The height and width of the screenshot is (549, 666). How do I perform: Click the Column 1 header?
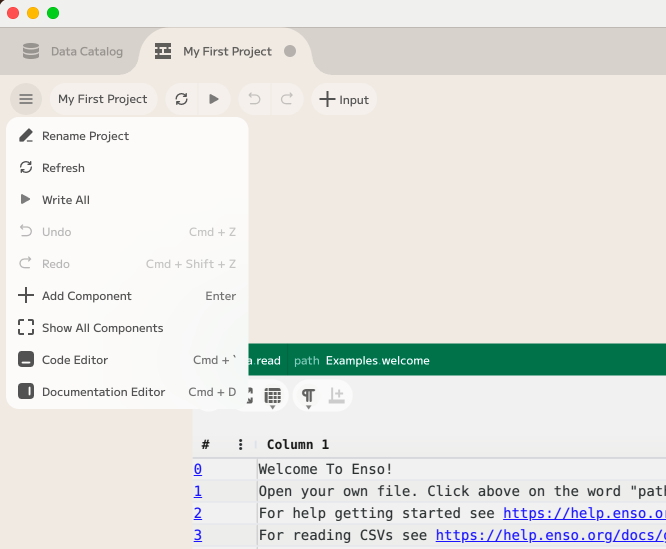tap(298, 444)
